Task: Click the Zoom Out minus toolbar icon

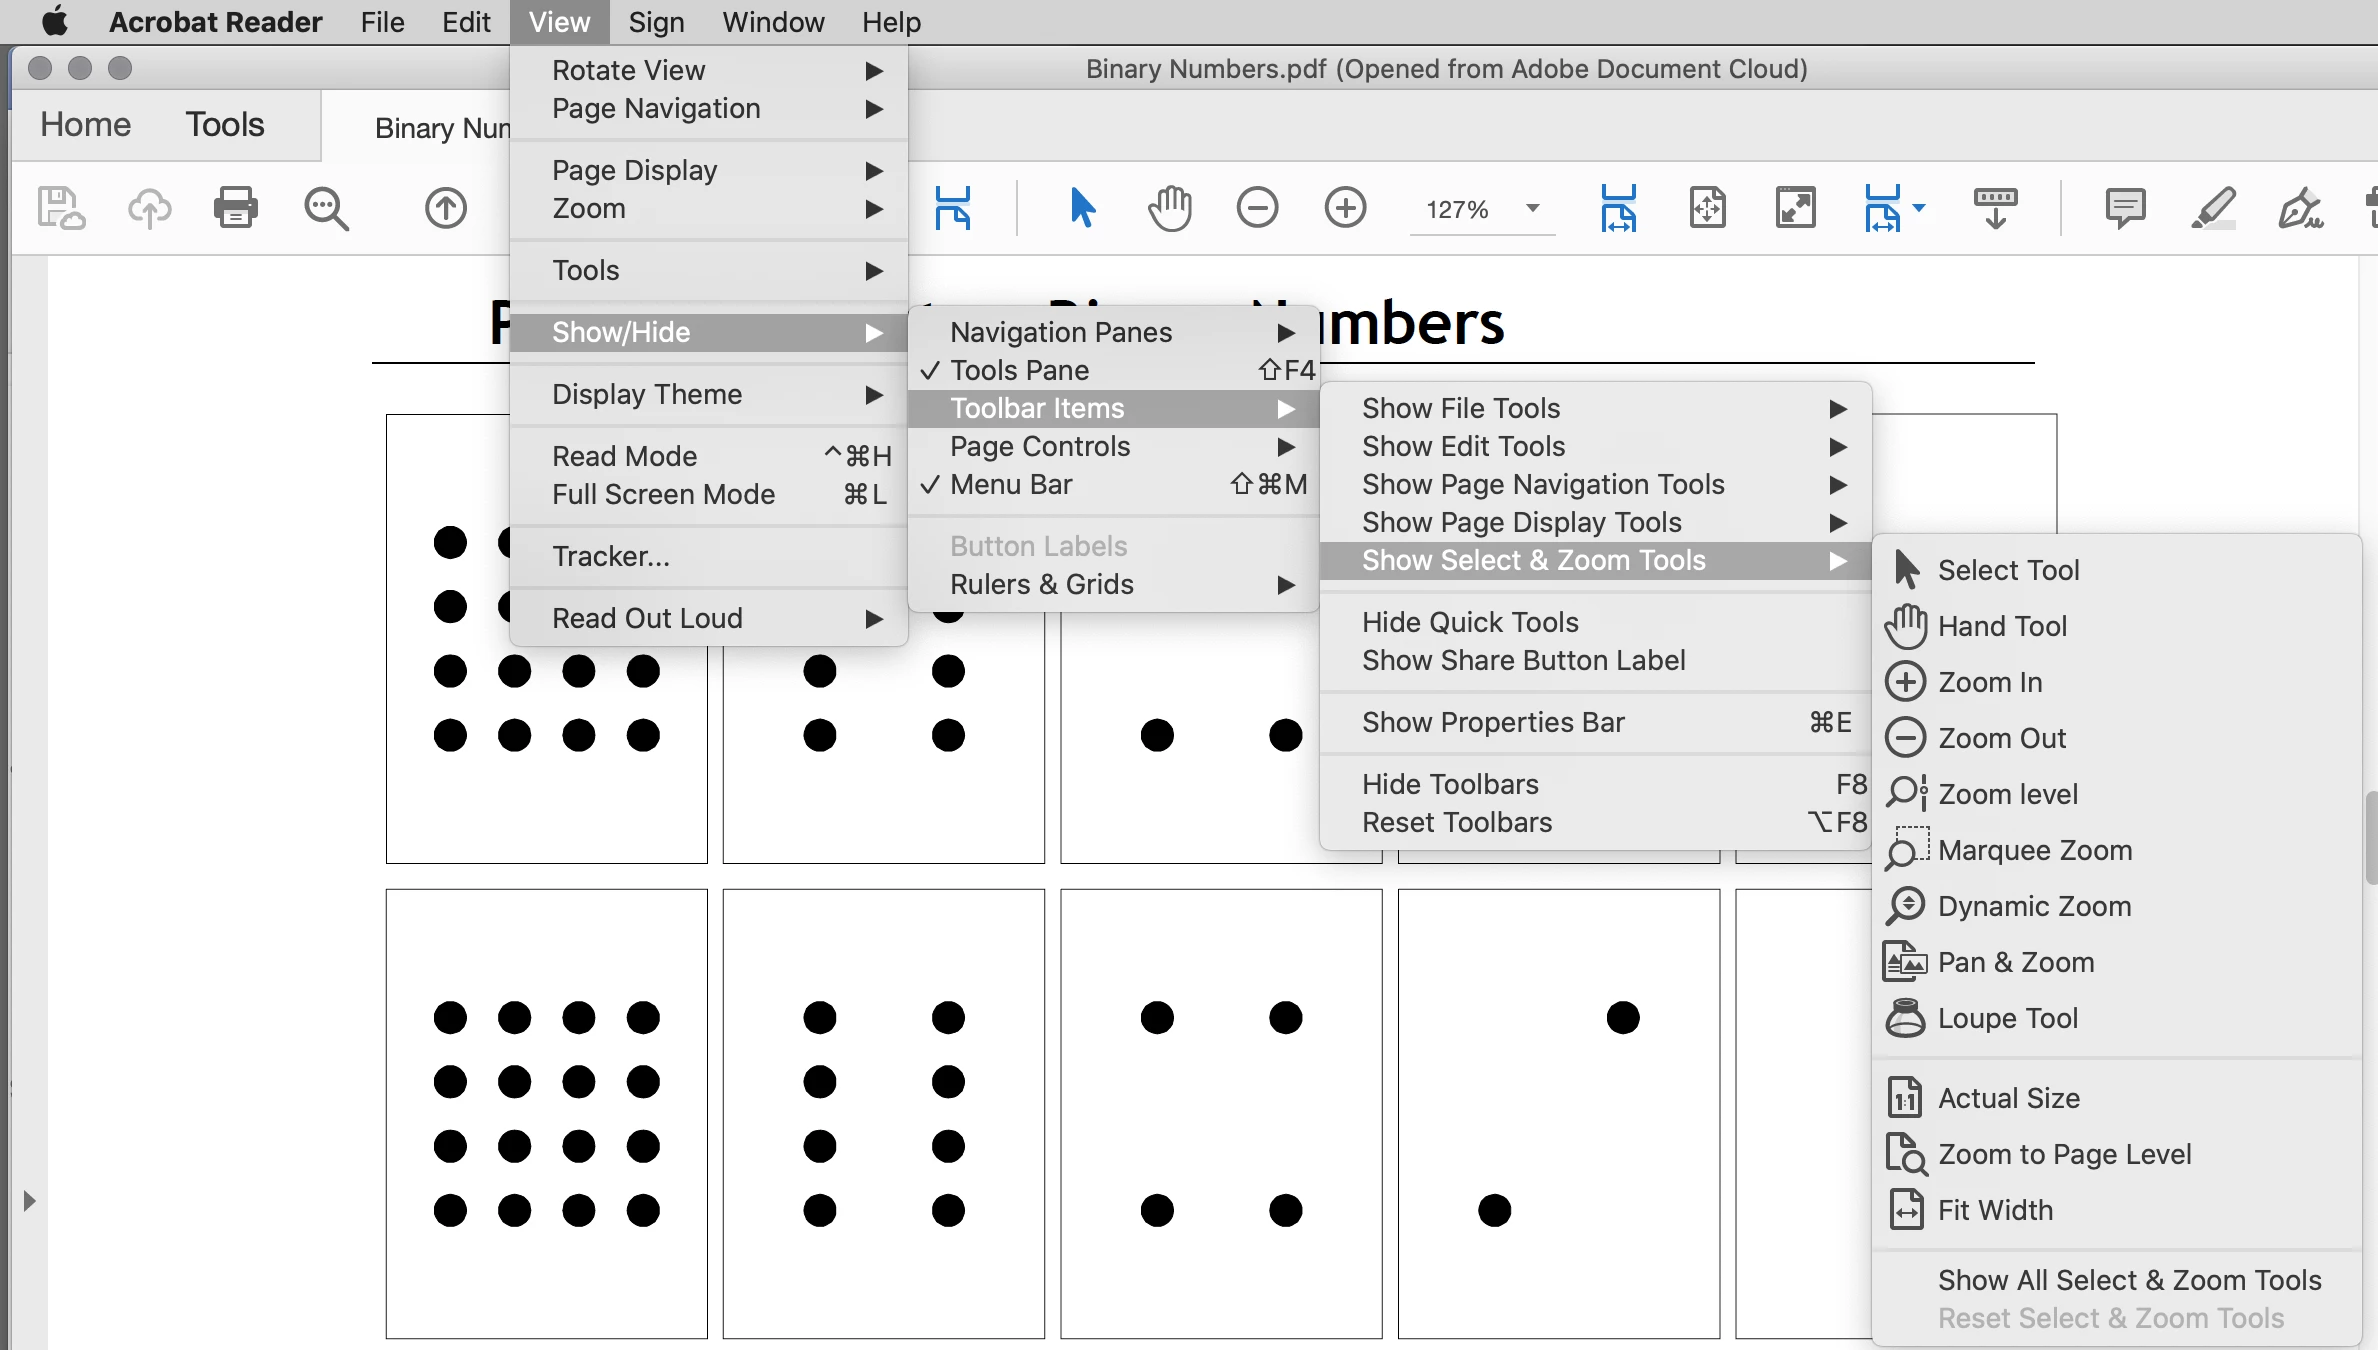Action: coord(1257,208)
